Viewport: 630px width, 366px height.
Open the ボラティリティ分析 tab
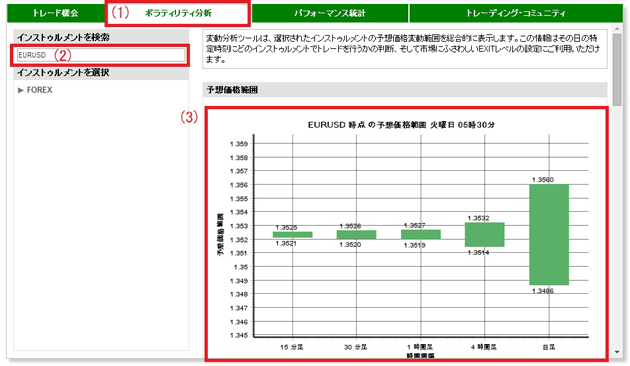(178, 13)
